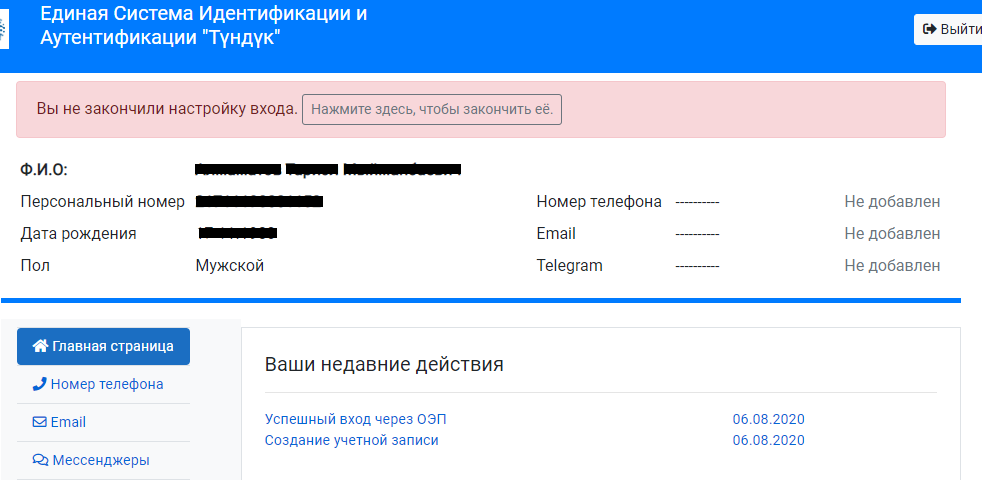Click the Telegram label in profile details

click(x=570, y=266)
